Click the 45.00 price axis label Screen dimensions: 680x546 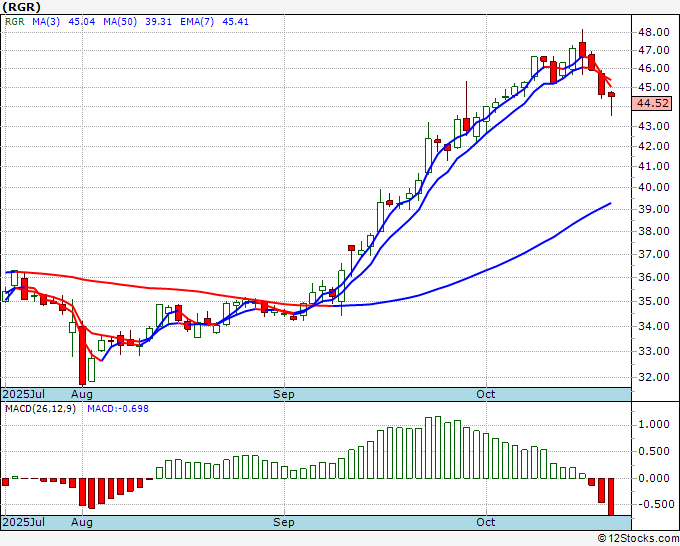coord(654,88)
